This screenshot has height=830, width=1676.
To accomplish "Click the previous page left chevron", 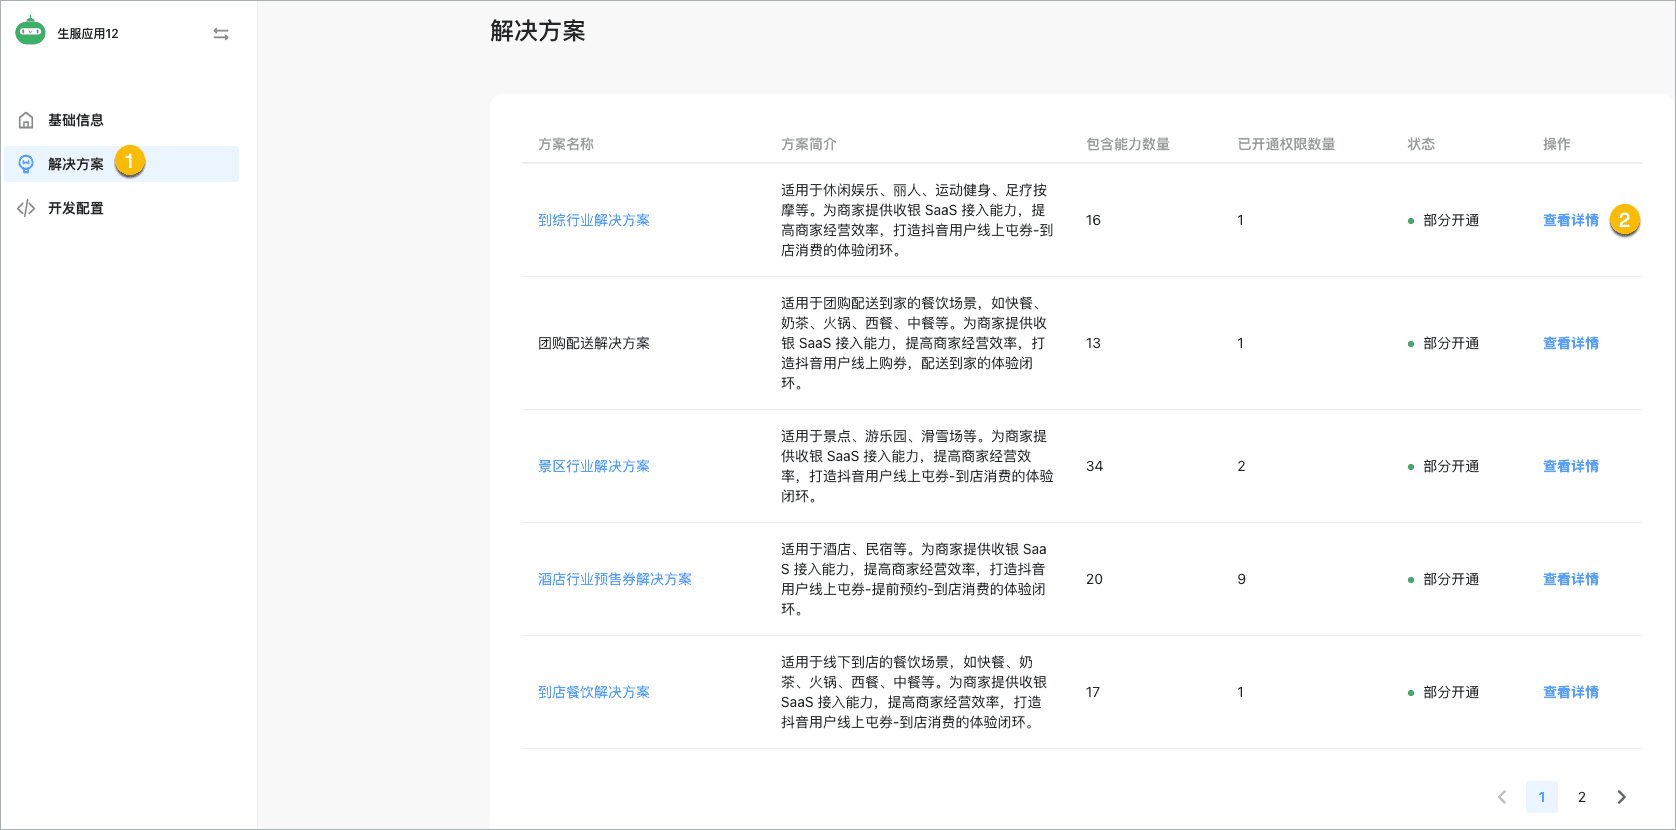I will [1502, 797].
